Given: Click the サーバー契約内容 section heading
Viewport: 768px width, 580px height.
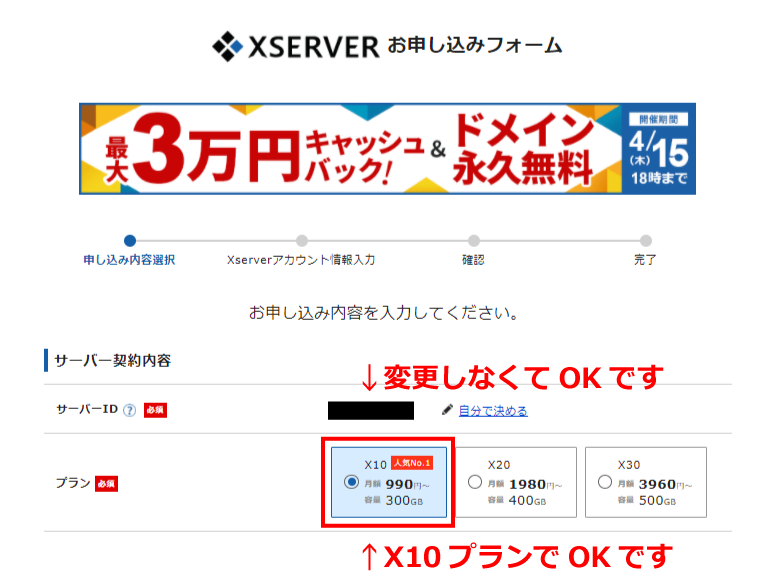Looking at the screenshot, I should [113, 361].
